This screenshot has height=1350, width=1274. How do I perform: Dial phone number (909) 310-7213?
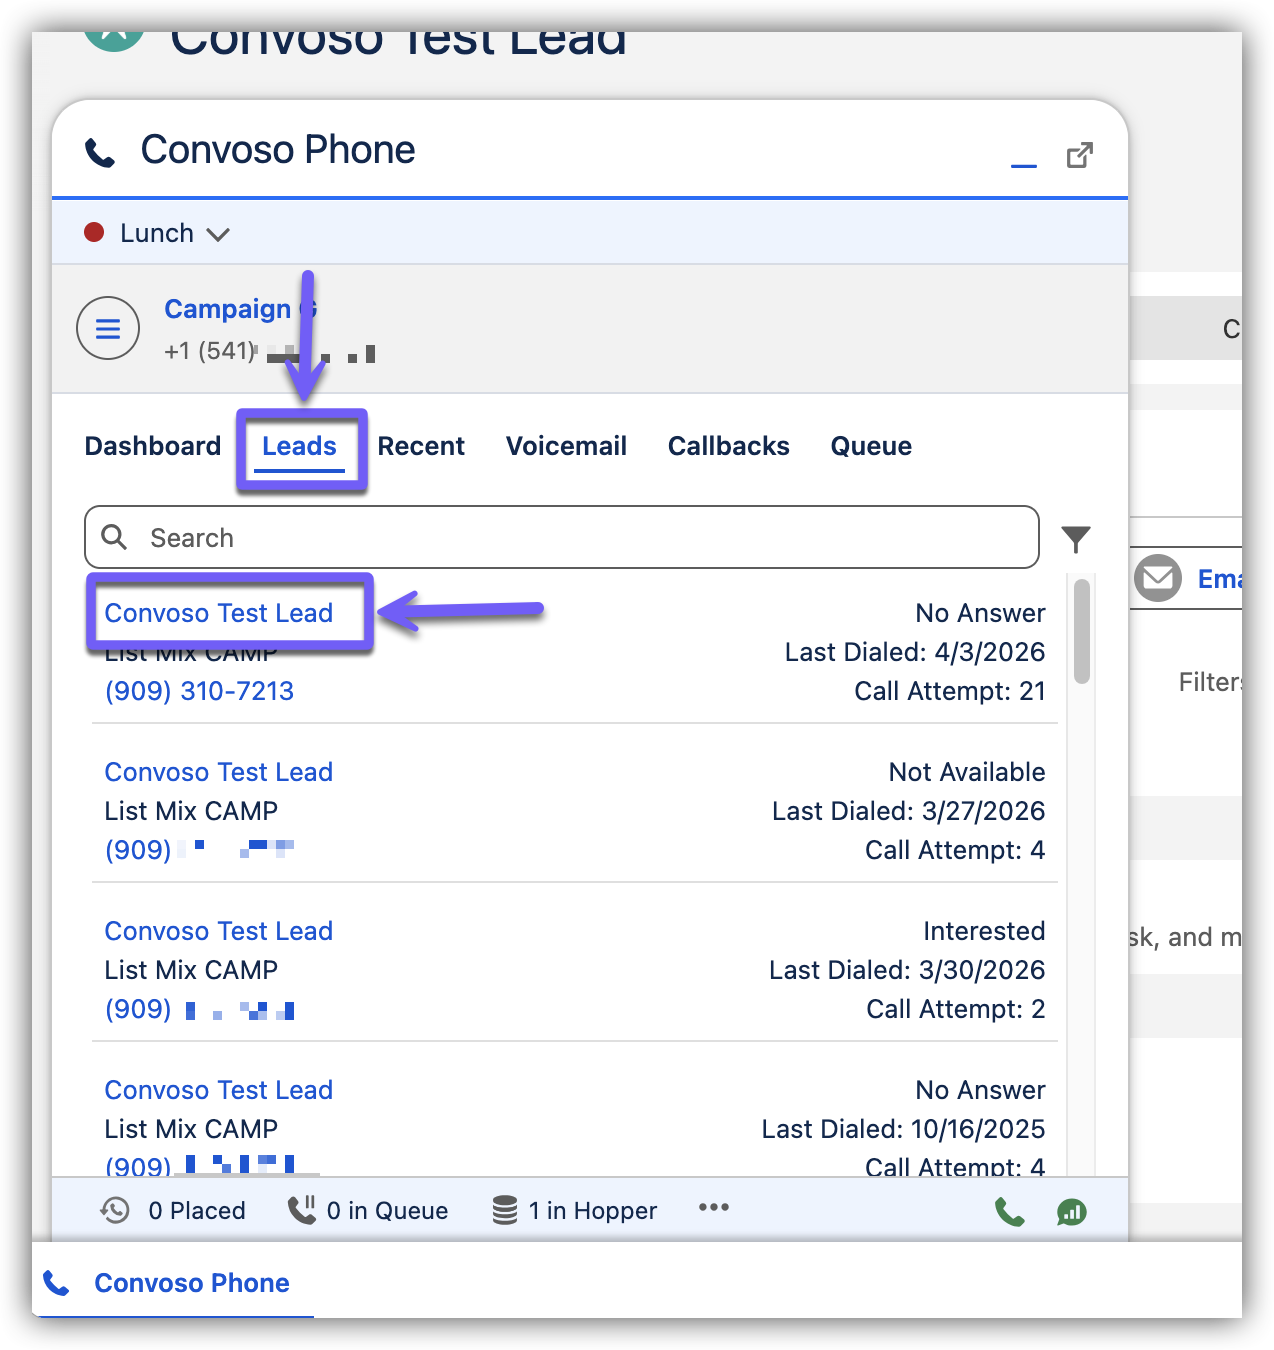[x=200, y=691]
